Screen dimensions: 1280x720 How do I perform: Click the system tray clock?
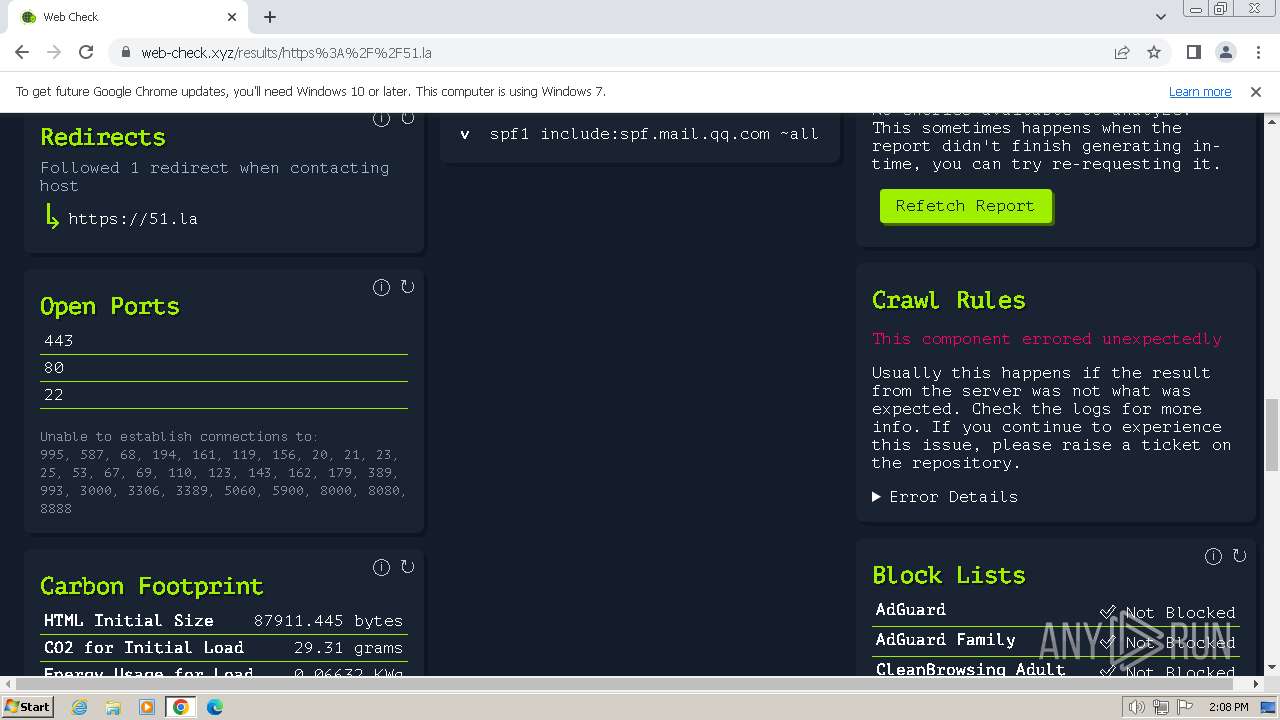coord(1228,707)
